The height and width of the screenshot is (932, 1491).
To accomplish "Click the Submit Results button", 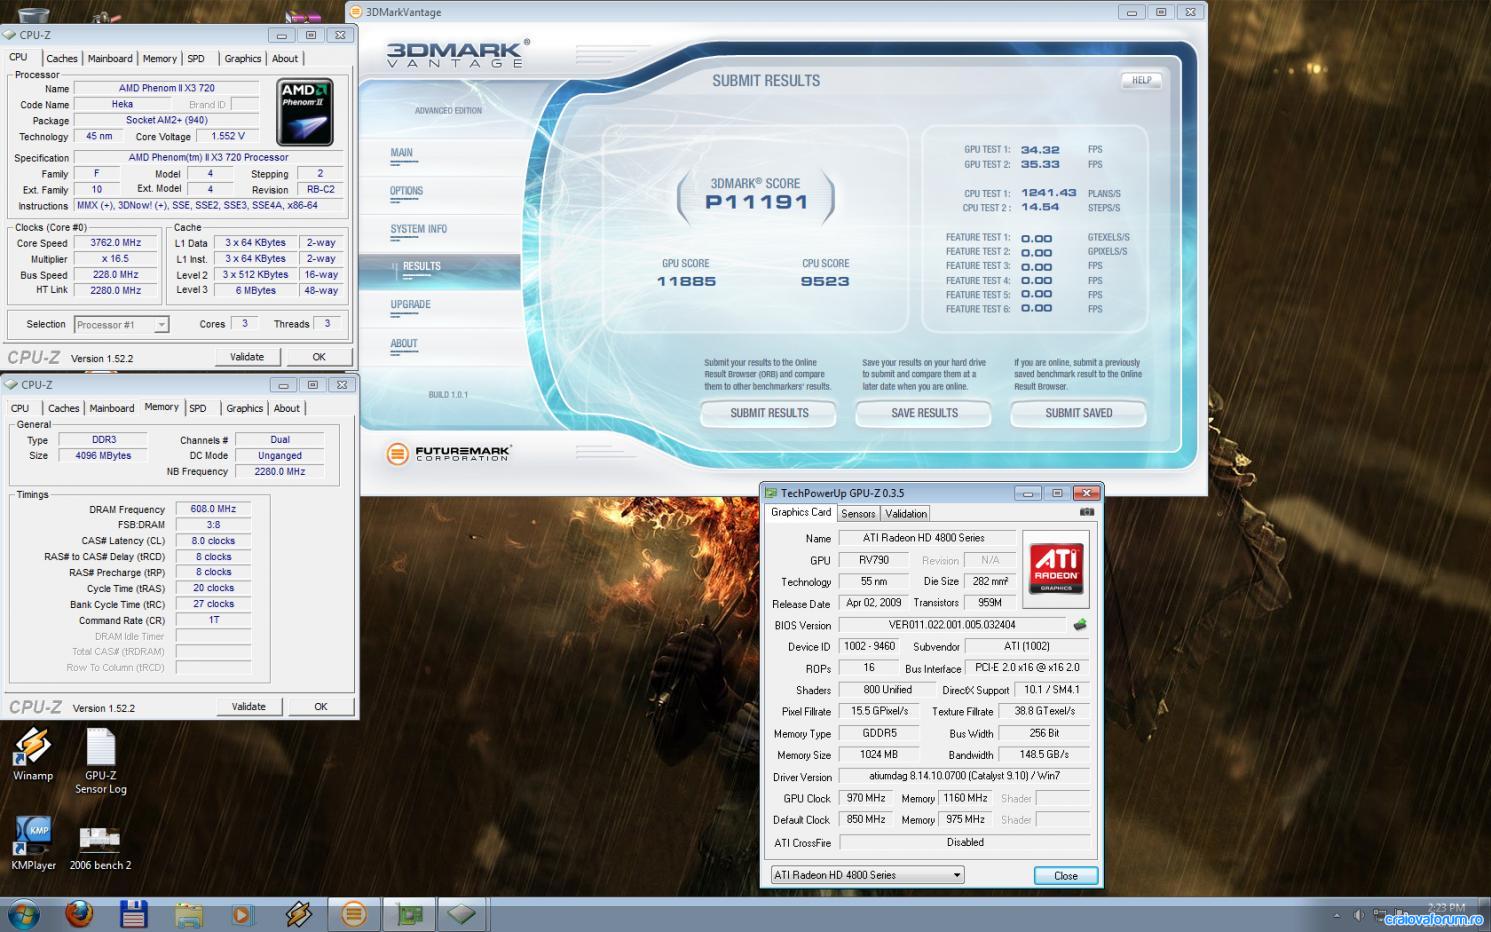I will tap(769, 413).
